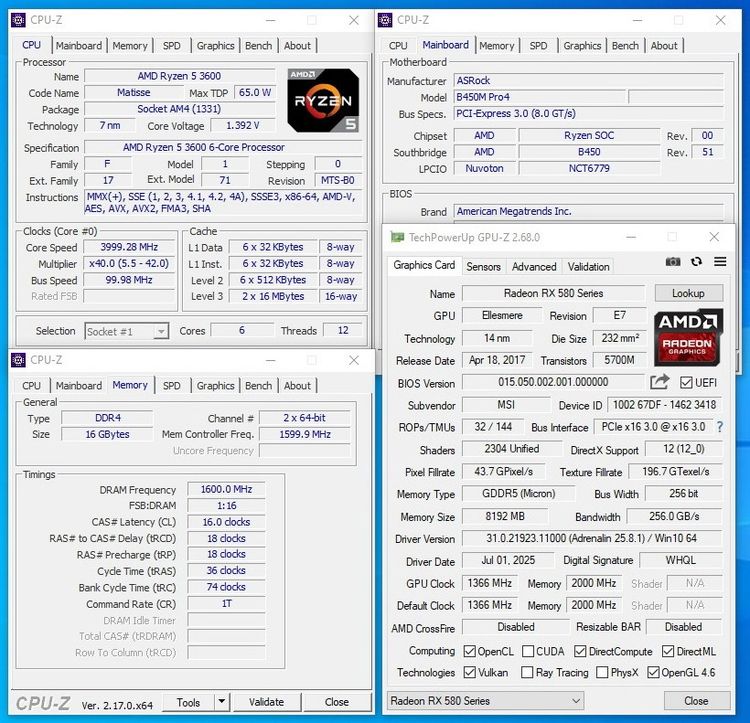Viewport: 750px width, 723px height.
Task: Open Graphics tab in Mainboard window
Action: (582, 46)
